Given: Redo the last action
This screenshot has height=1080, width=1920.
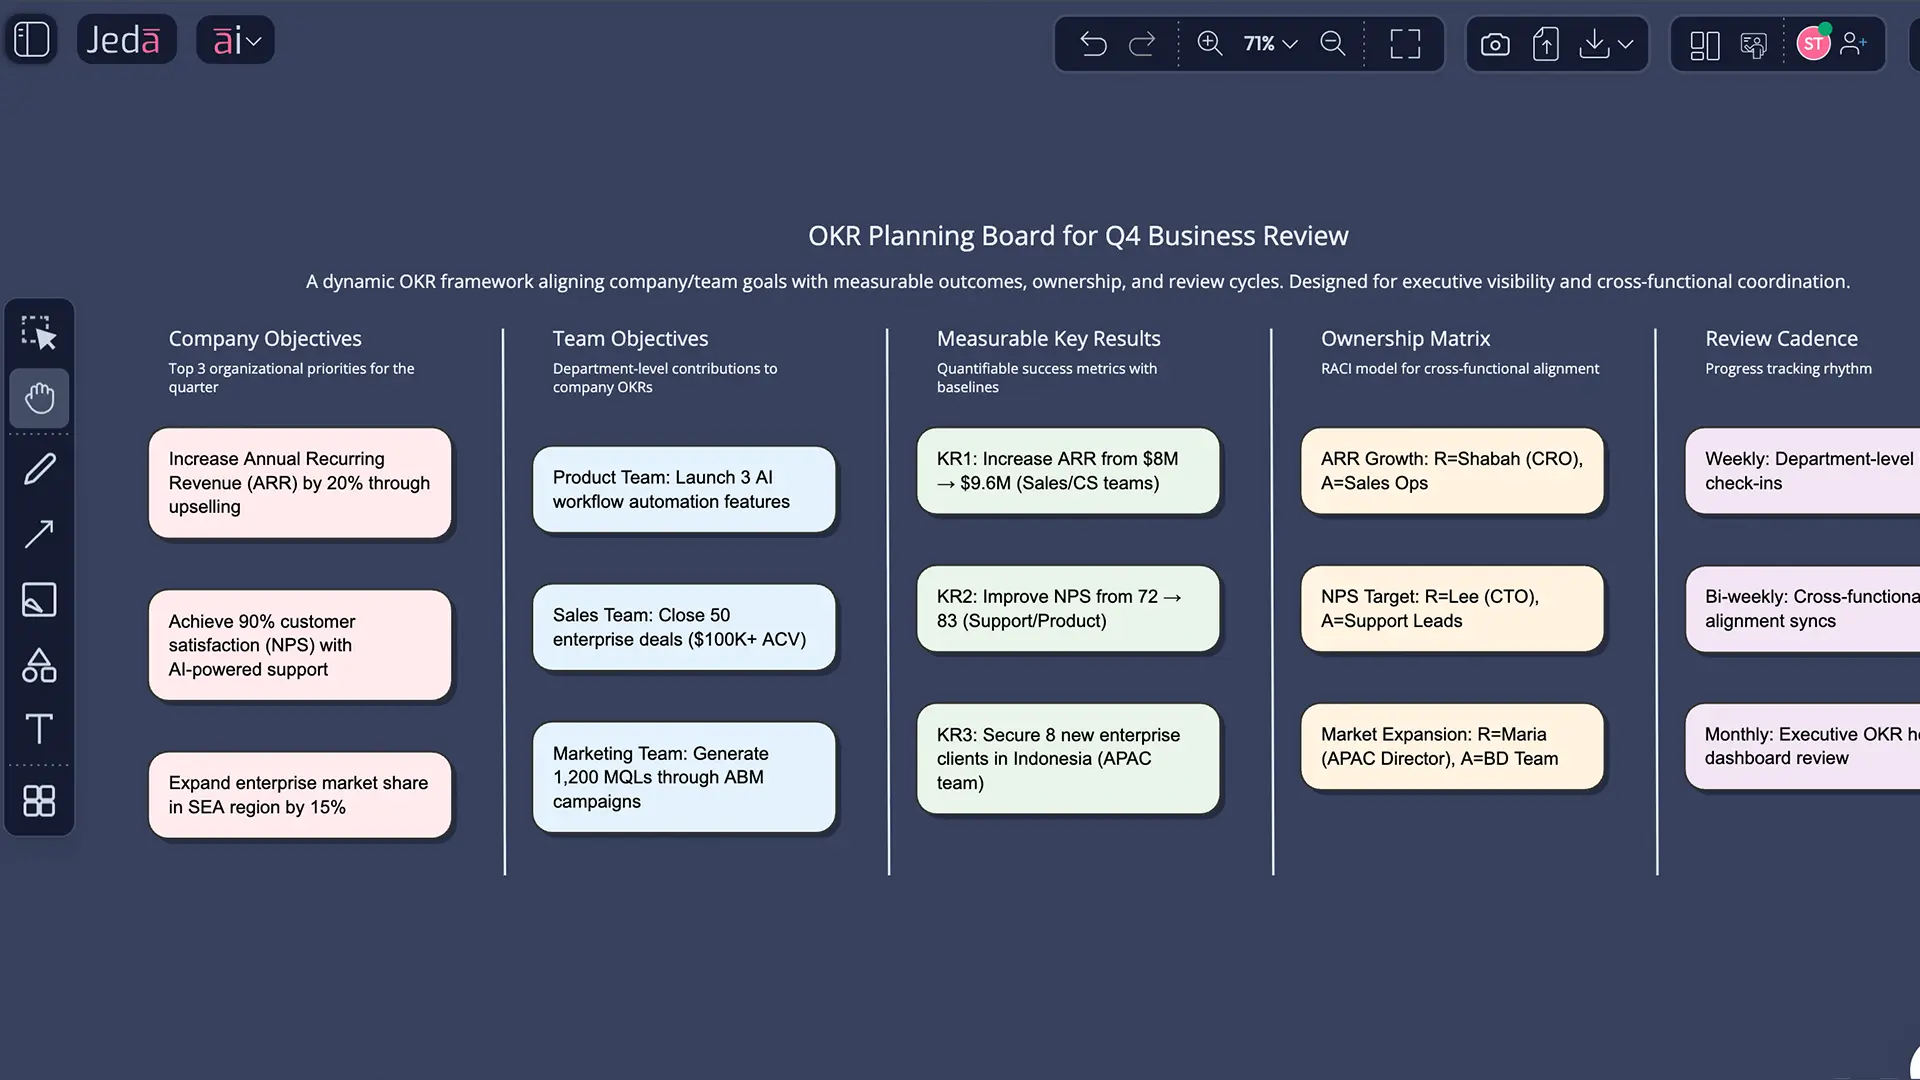Looking at the screenshot, I should coord(1143,44).
